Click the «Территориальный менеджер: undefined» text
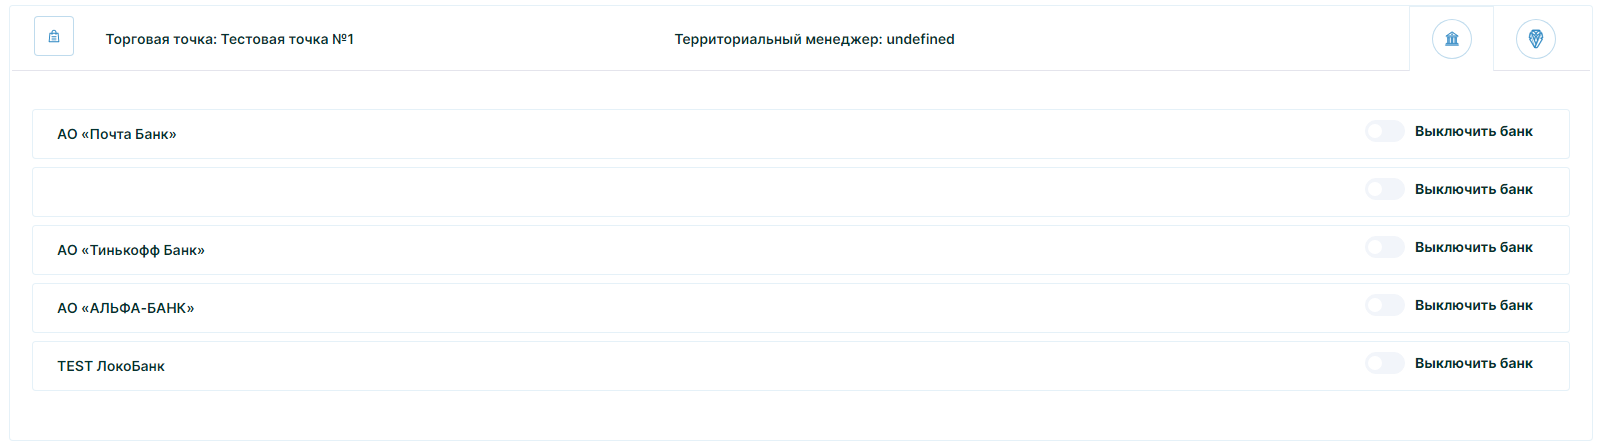This screenshot has height=444, width=1604. 814,39
